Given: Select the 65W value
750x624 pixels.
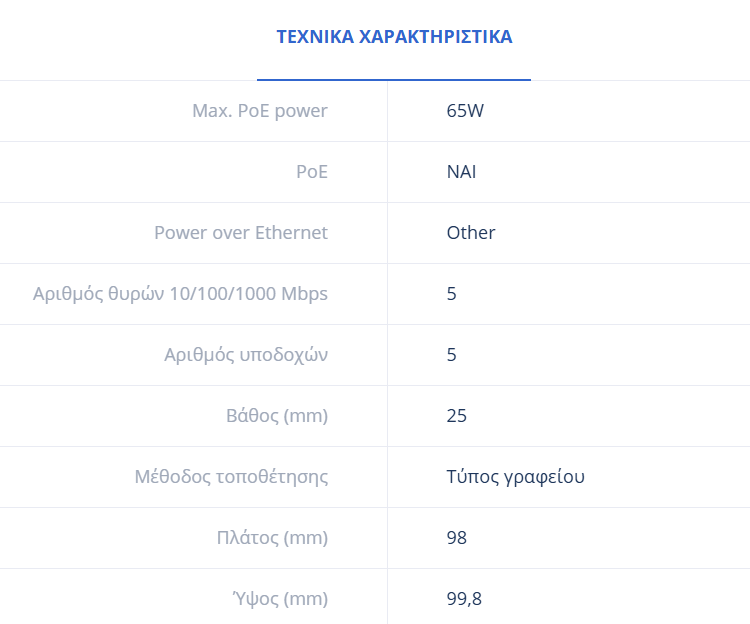Looking at the screenshot, I should pos(465,111).
